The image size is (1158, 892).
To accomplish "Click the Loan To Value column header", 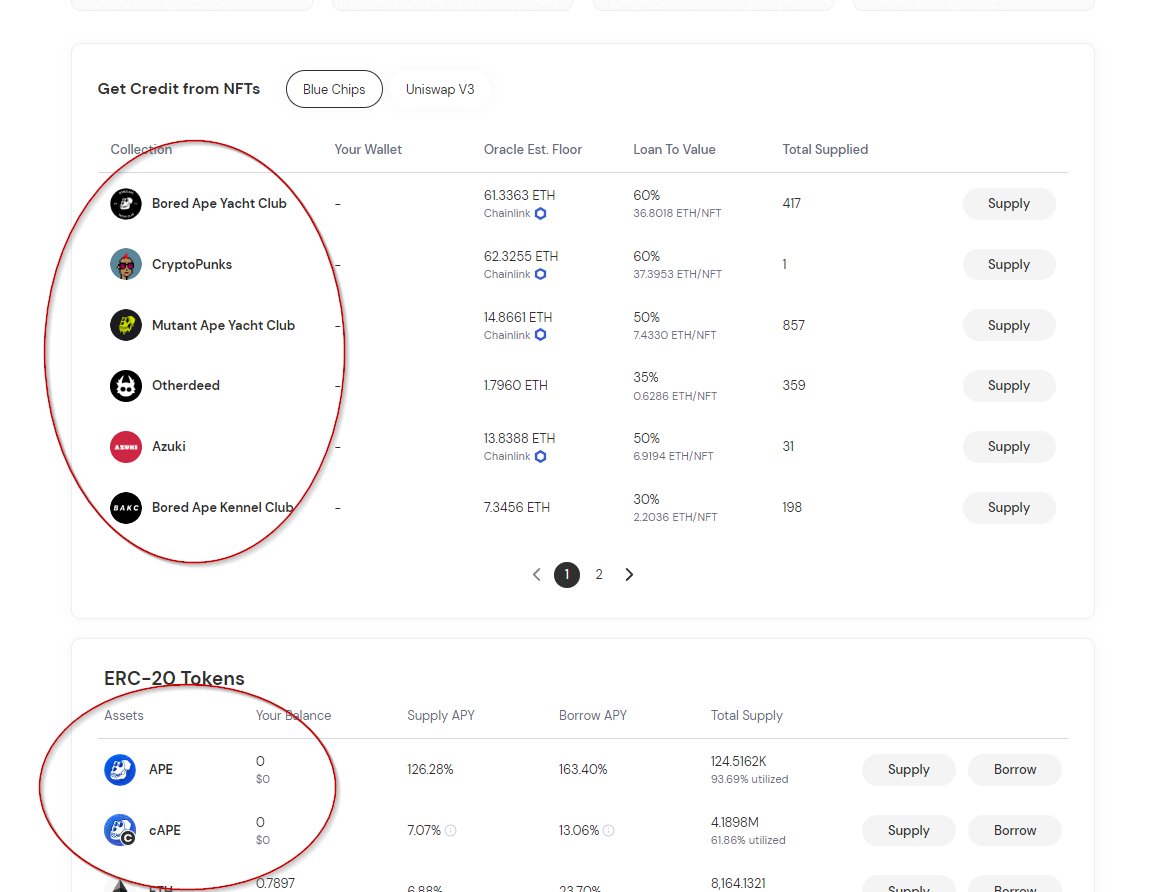I will click(674, 149).
